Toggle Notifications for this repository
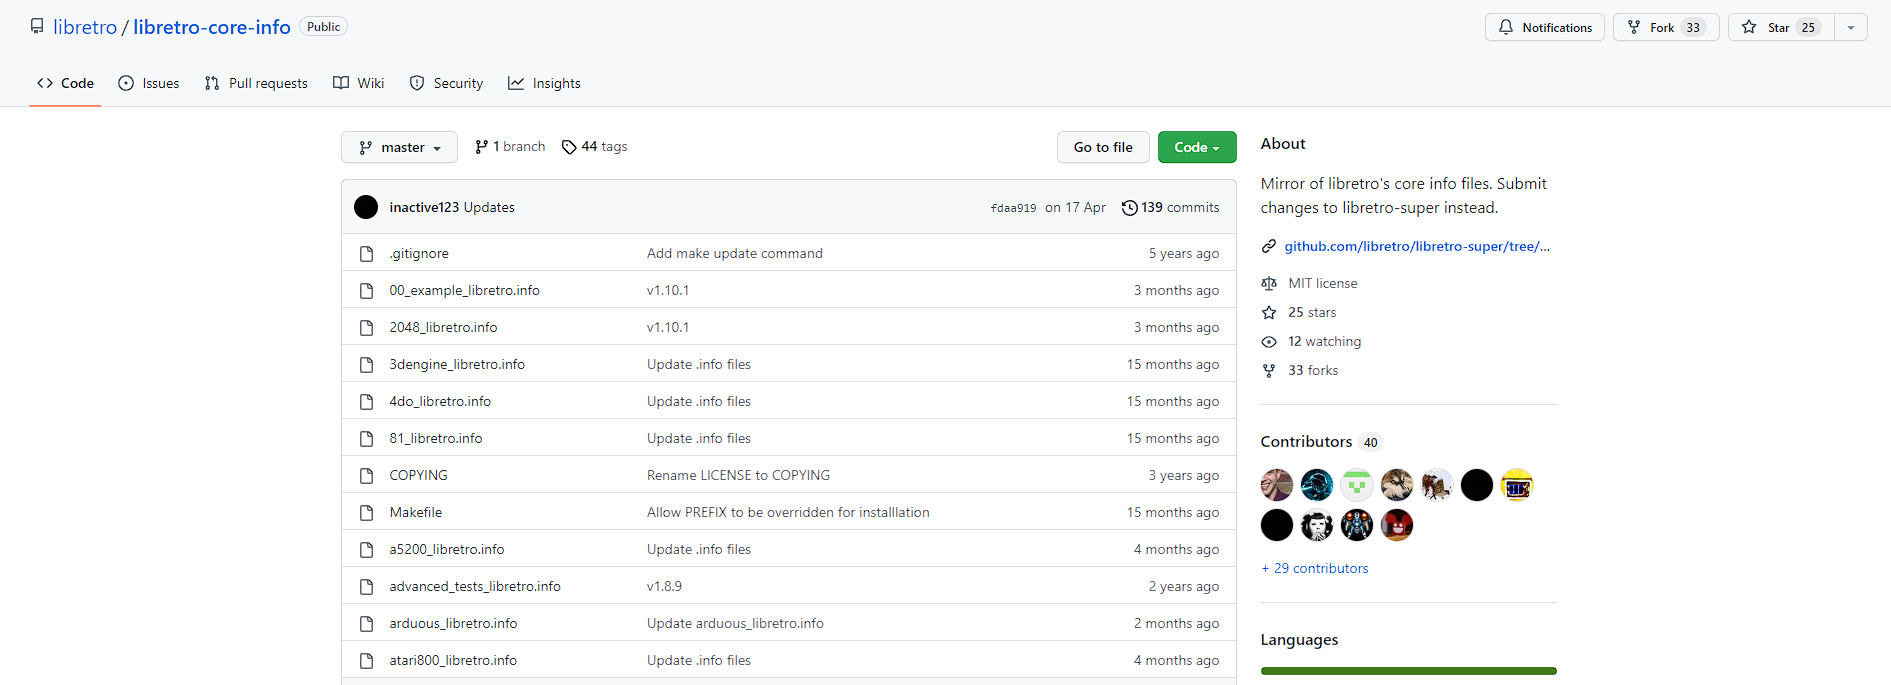Viewport: 1891px width, 685px height. (x=1545, y=27)
